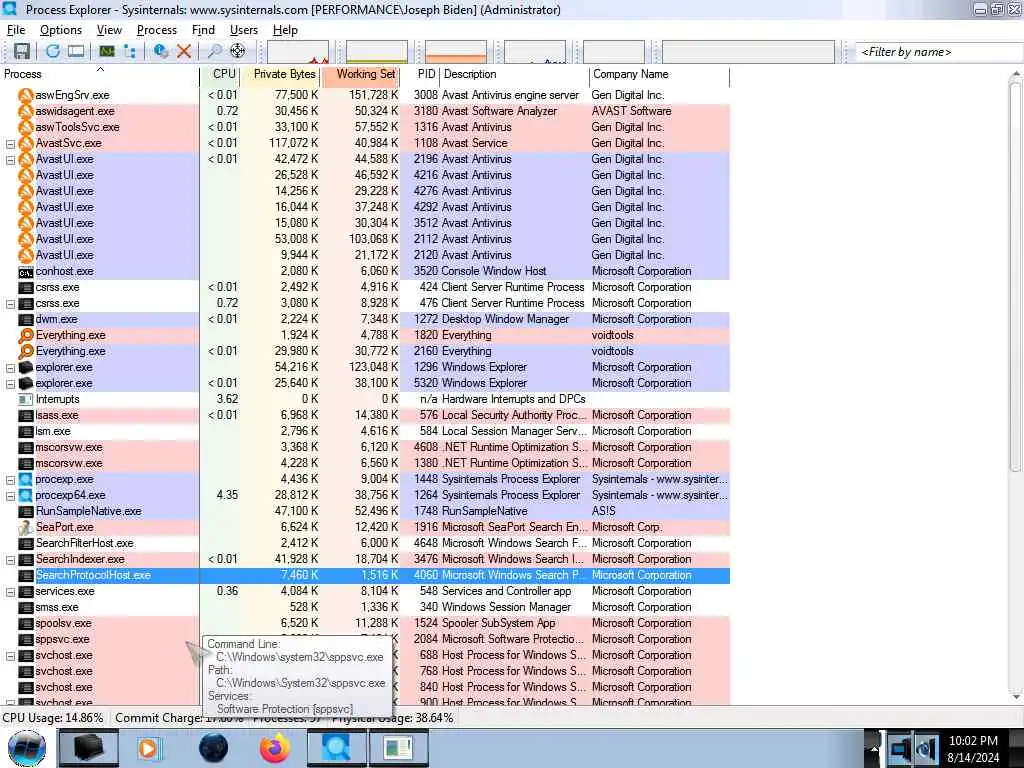1024x768 pixels.
Task: Open the File menu
Action: click(16, 30)
